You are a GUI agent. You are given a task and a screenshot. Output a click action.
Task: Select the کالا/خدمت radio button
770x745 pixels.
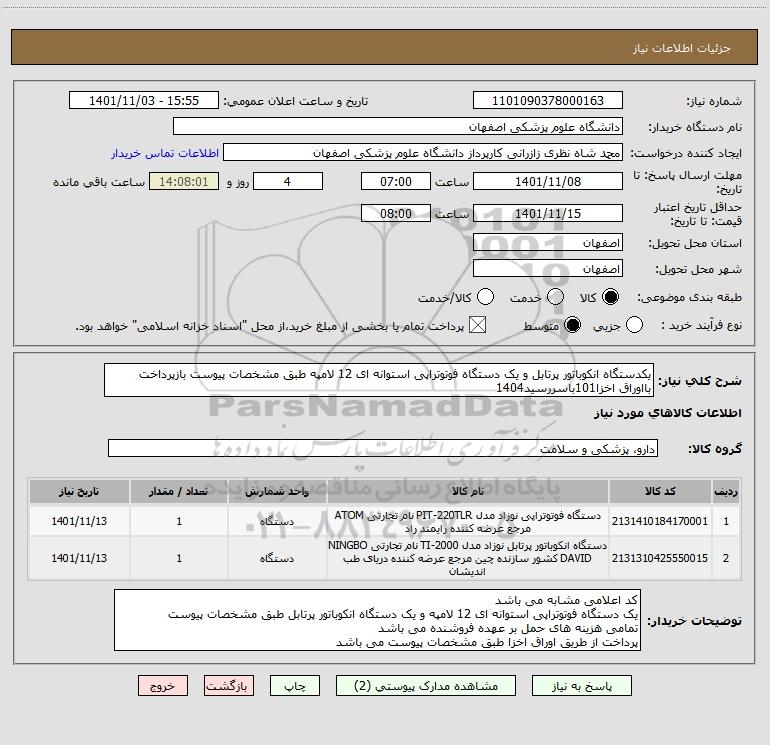pos(486,297)
